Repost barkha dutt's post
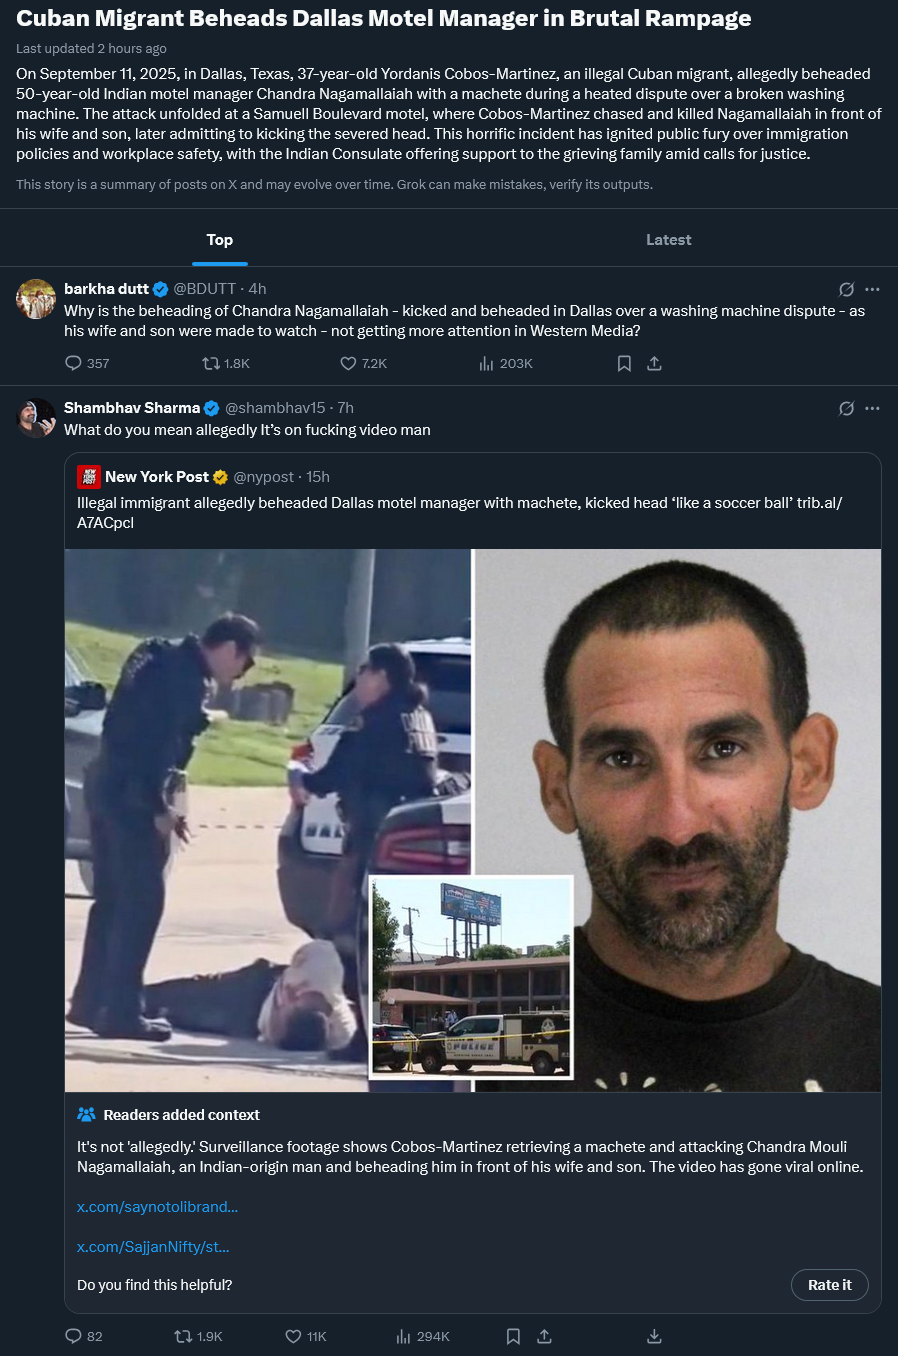 (x=211, y=363)
